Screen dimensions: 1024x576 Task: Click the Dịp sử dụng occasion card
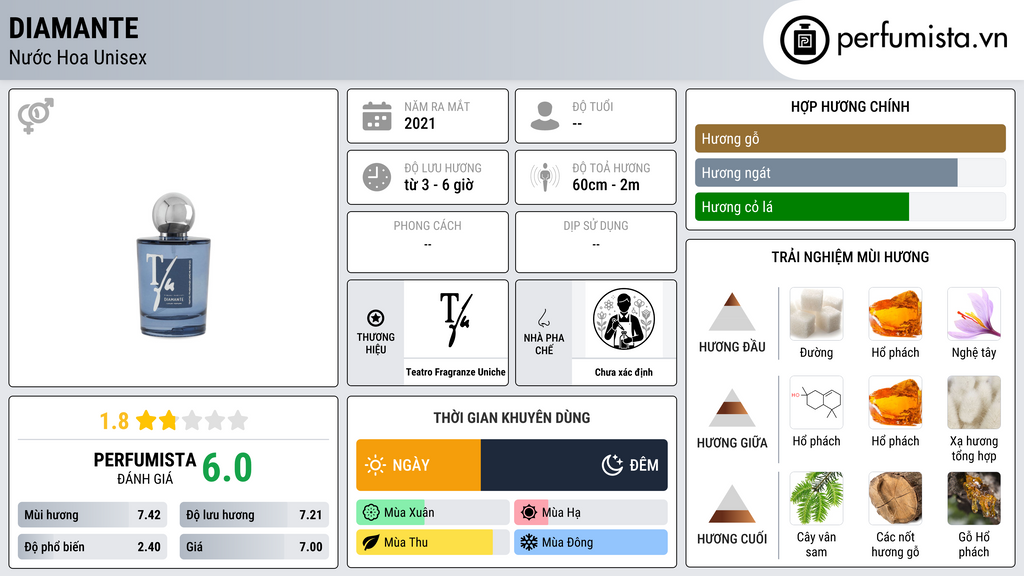(x=596, y=242)
